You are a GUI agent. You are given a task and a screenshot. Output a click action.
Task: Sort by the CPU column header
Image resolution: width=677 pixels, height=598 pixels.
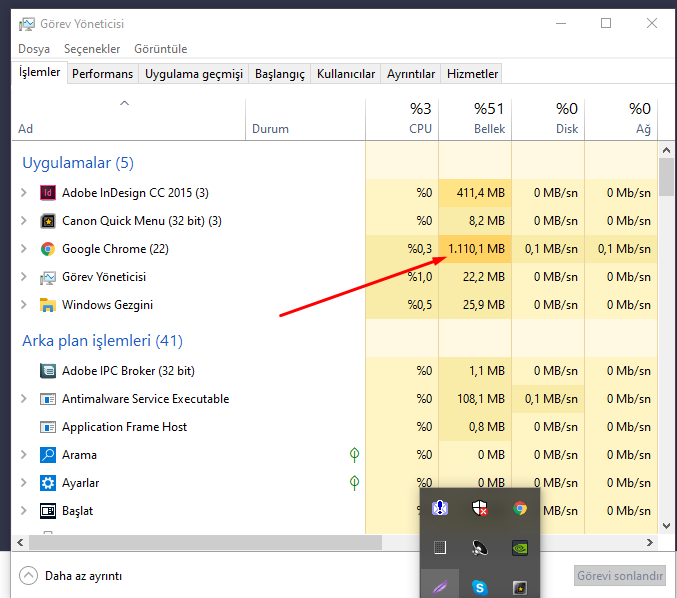pos(402,119)
